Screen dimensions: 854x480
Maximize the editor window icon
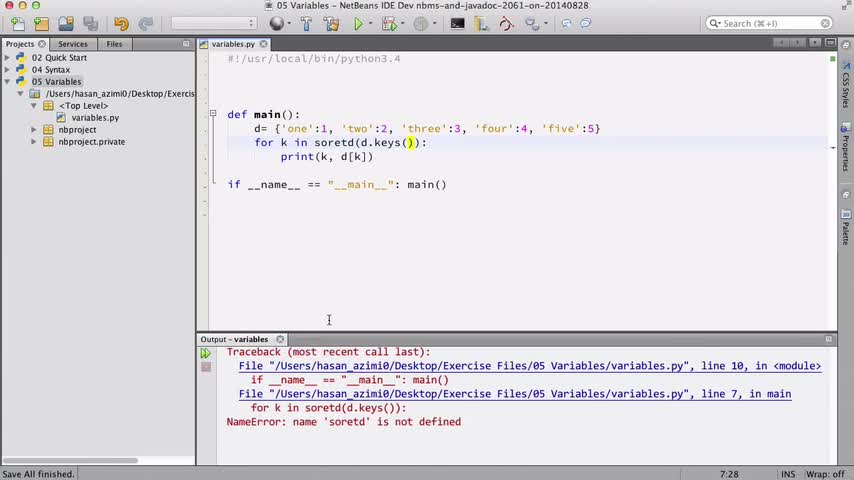(x=830, y=42)
